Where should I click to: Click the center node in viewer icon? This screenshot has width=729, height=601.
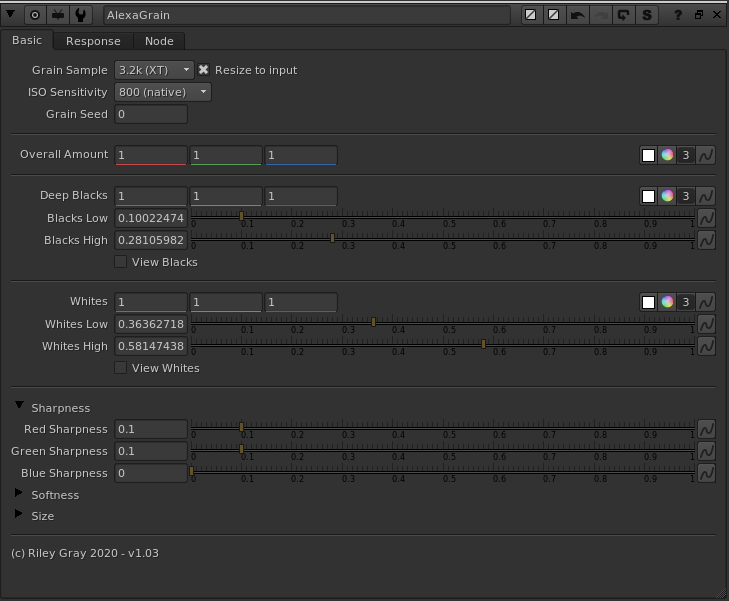35,15
